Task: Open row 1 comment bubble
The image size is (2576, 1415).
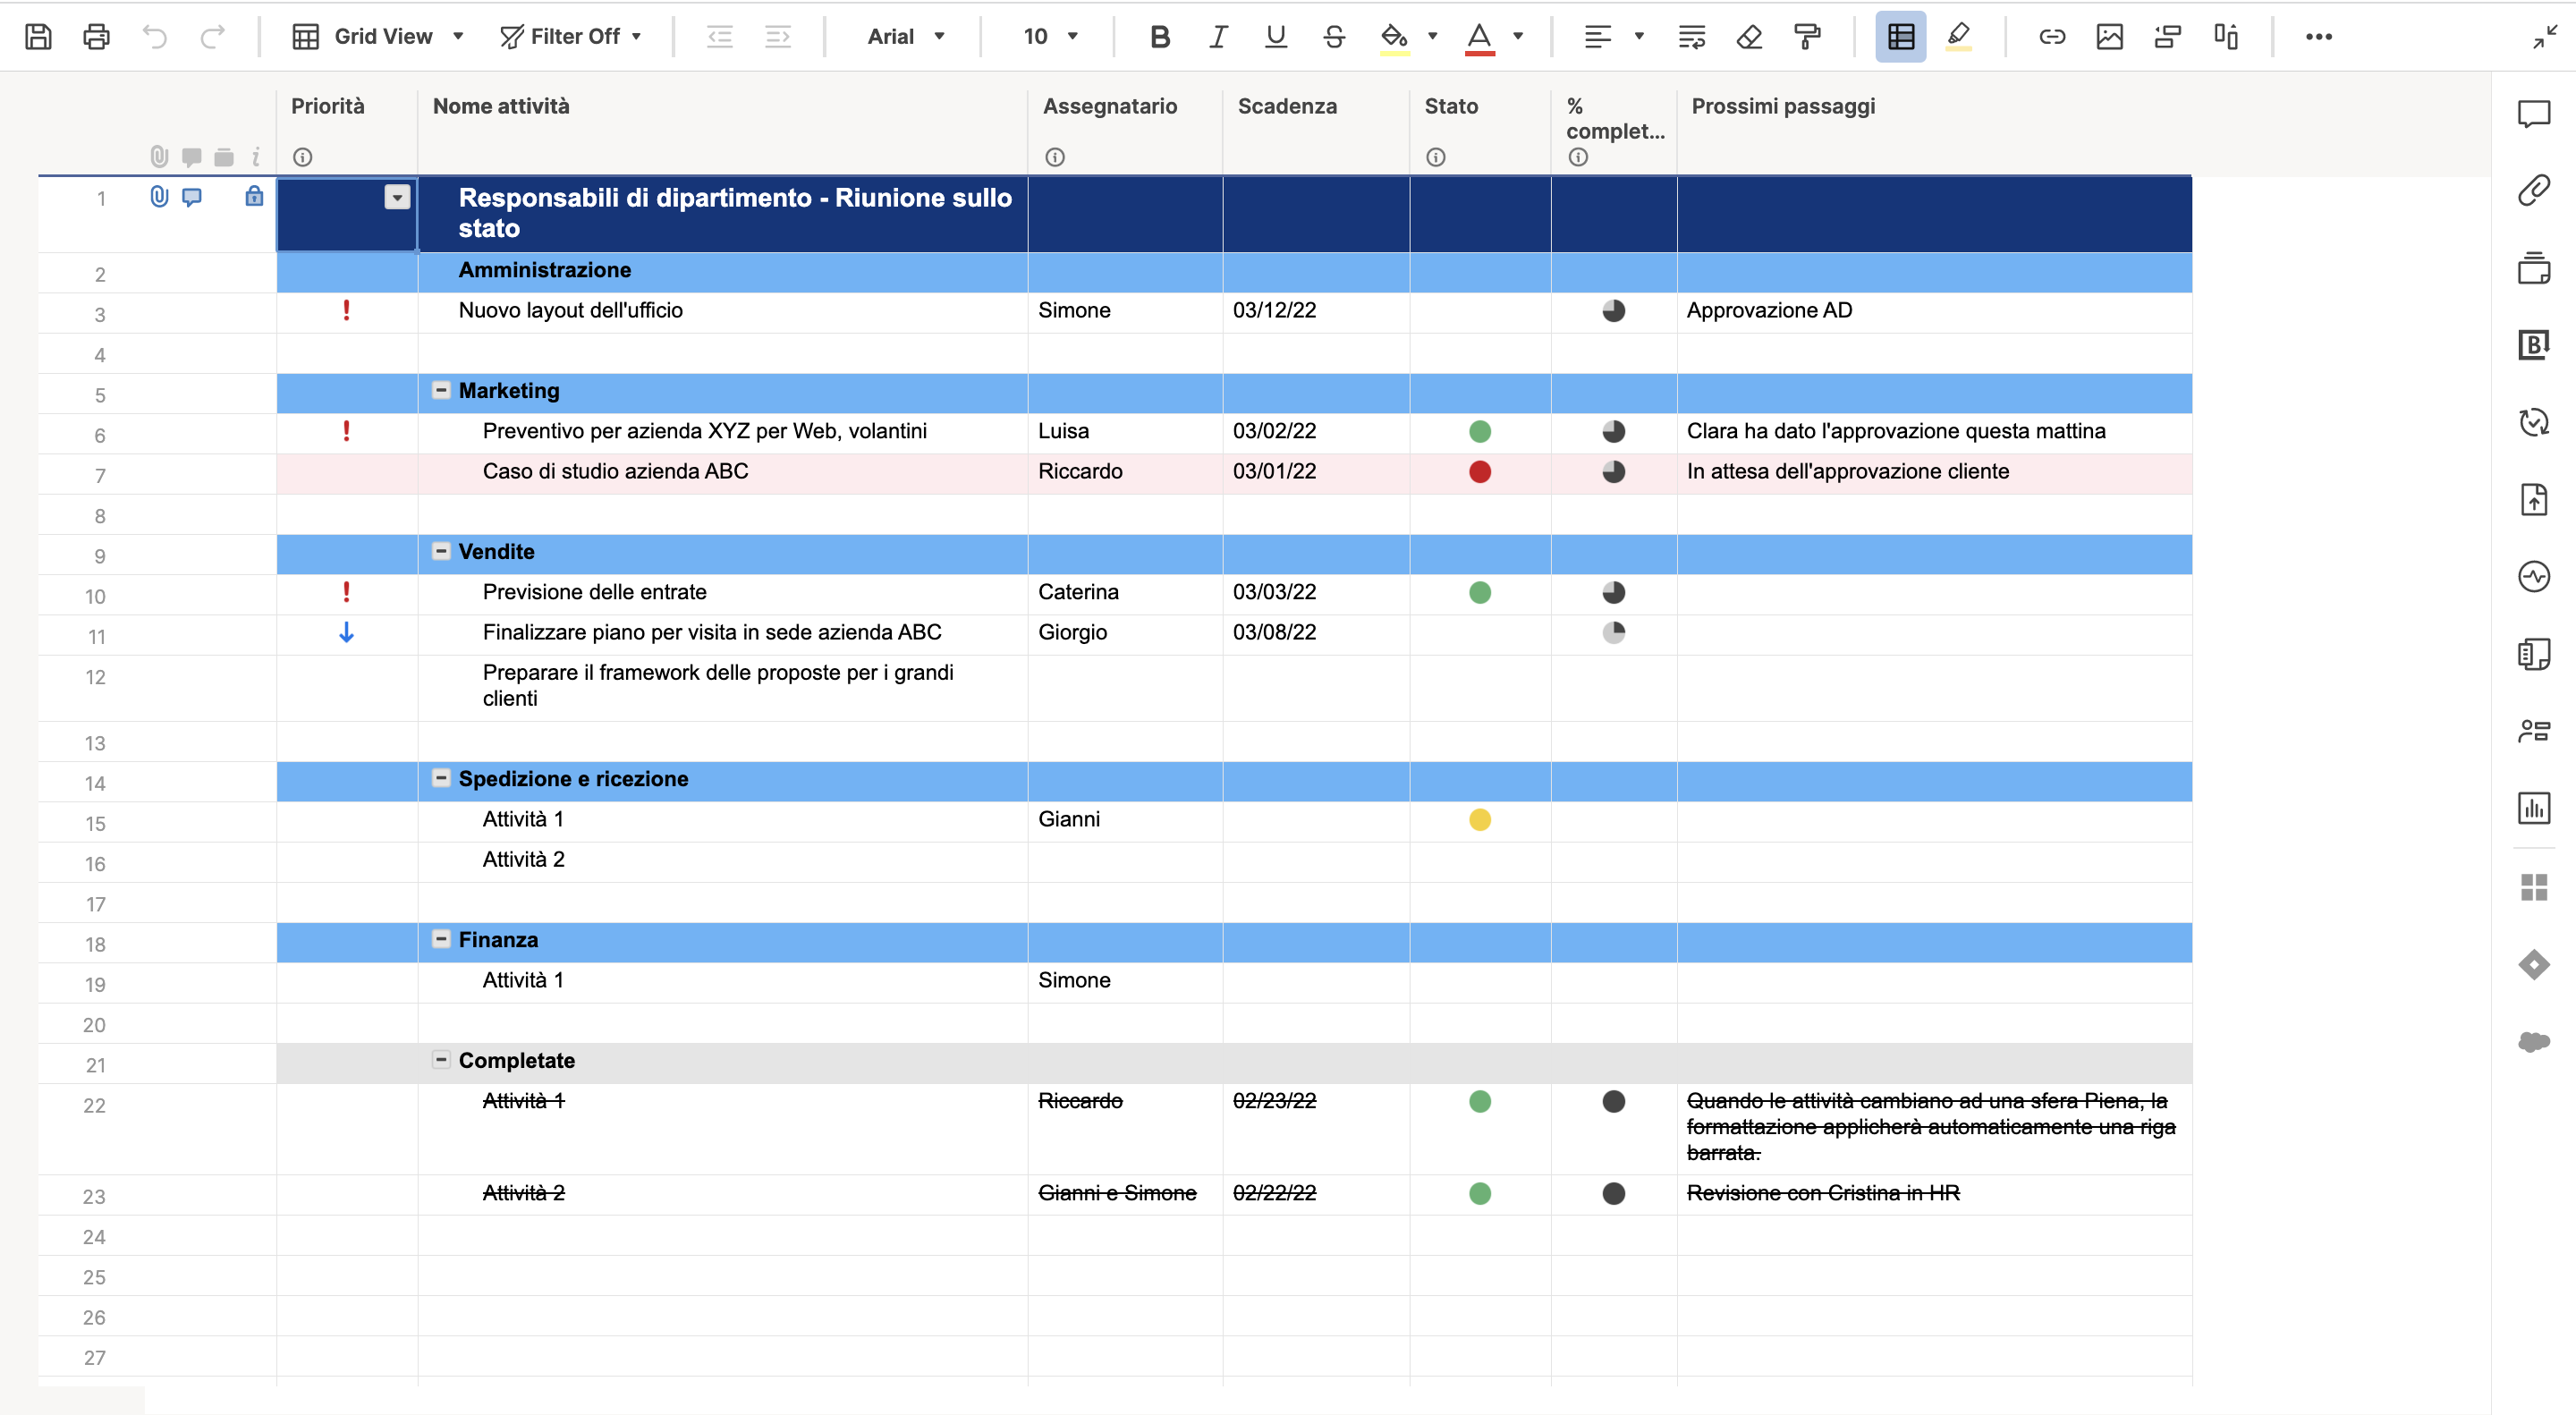Action: click(x=191, y=197)
